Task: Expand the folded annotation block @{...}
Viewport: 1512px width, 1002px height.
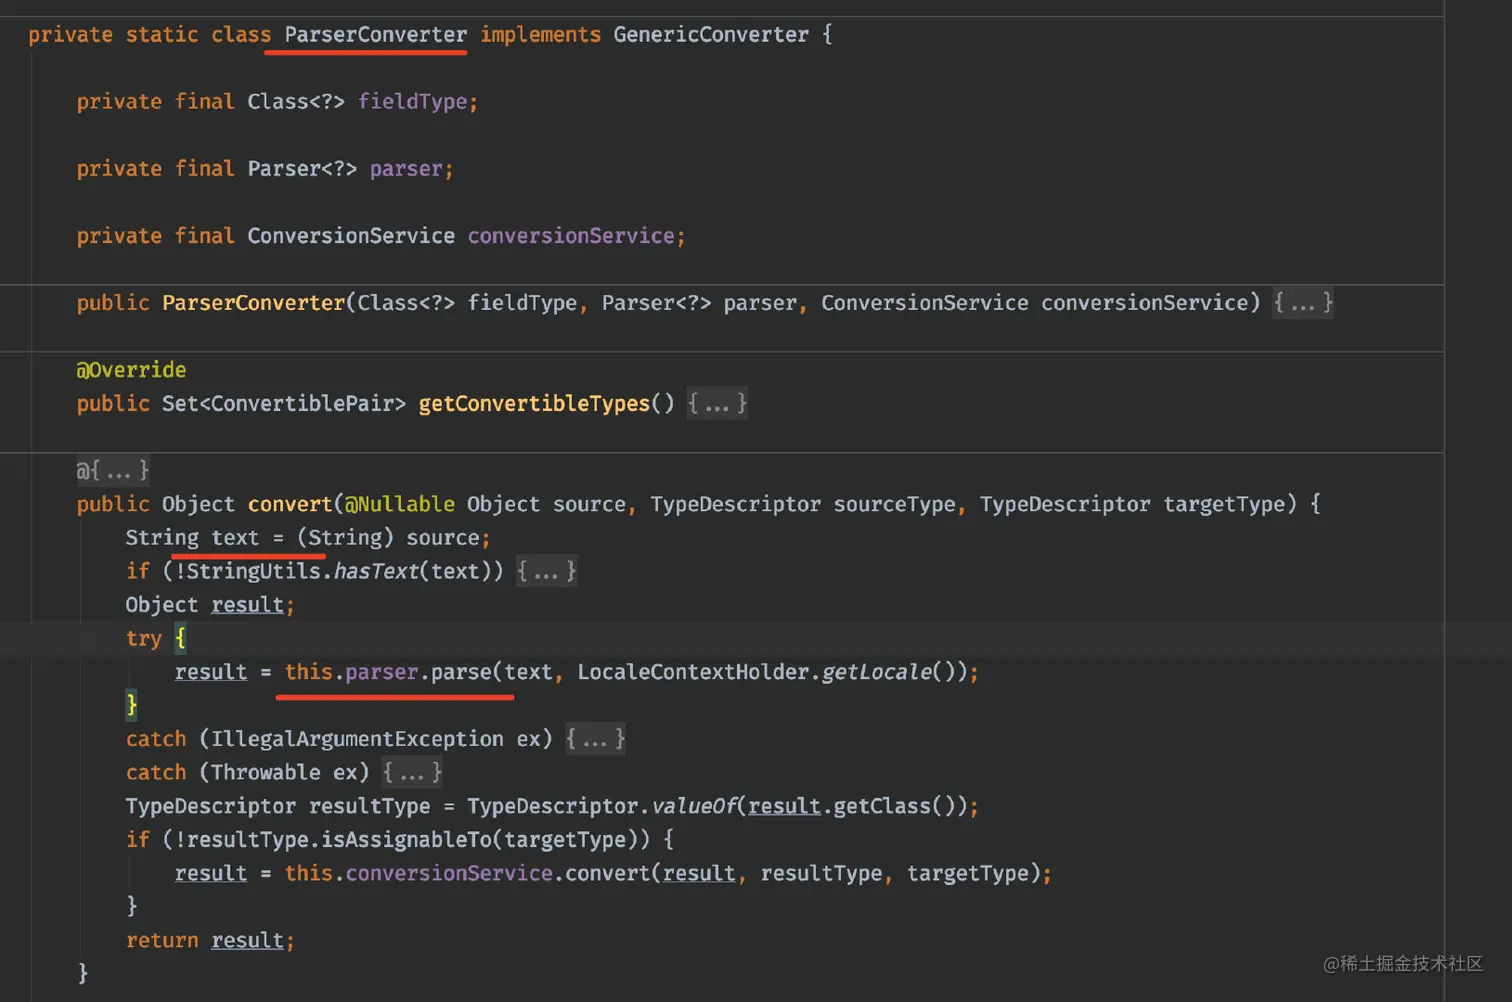Action: [113, 470]
